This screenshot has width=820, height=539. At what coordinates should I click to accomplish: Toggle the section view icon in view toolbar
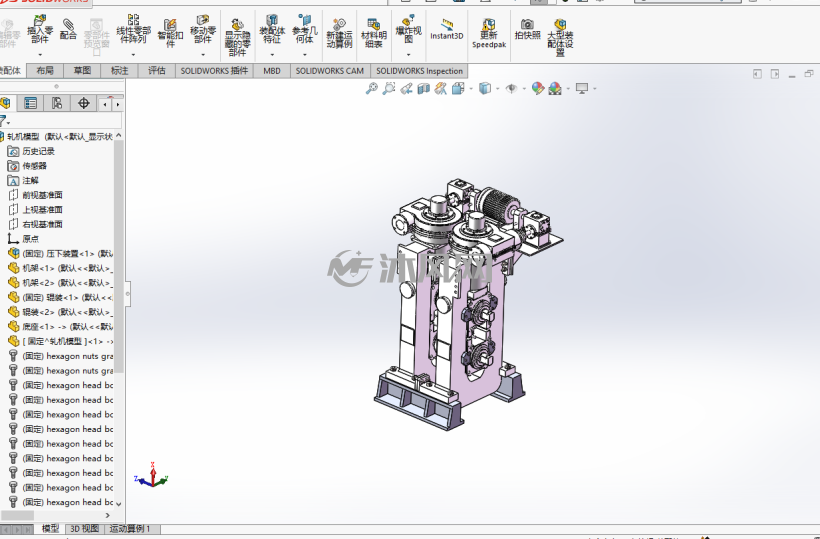(424, 88)
